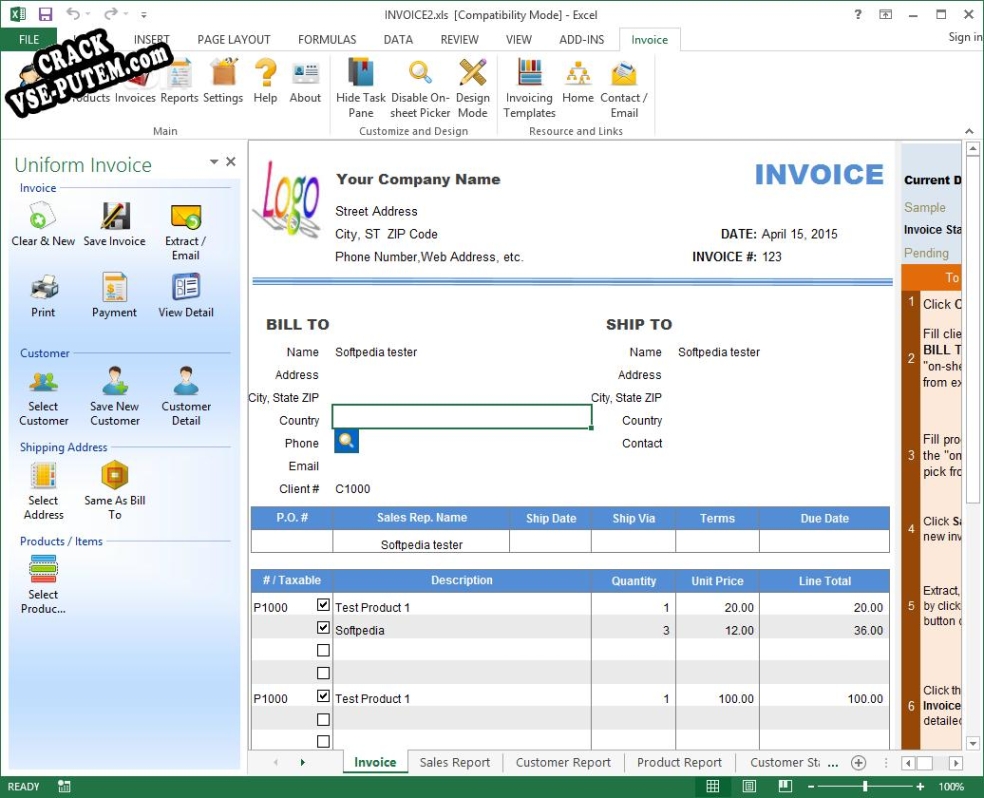Click the Save icon in quick access toolbar

pyautogui.click(x=45, y=14)
